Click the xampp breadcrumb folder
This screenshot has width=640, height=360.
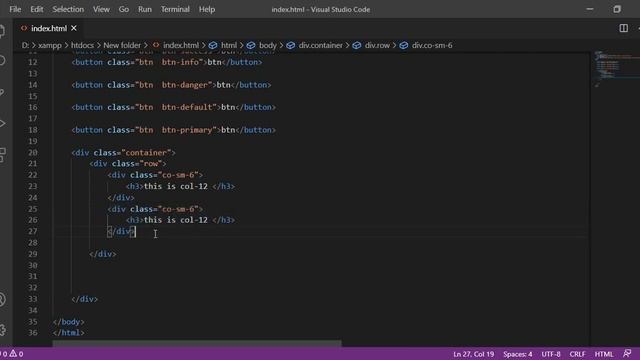[50, 45]
